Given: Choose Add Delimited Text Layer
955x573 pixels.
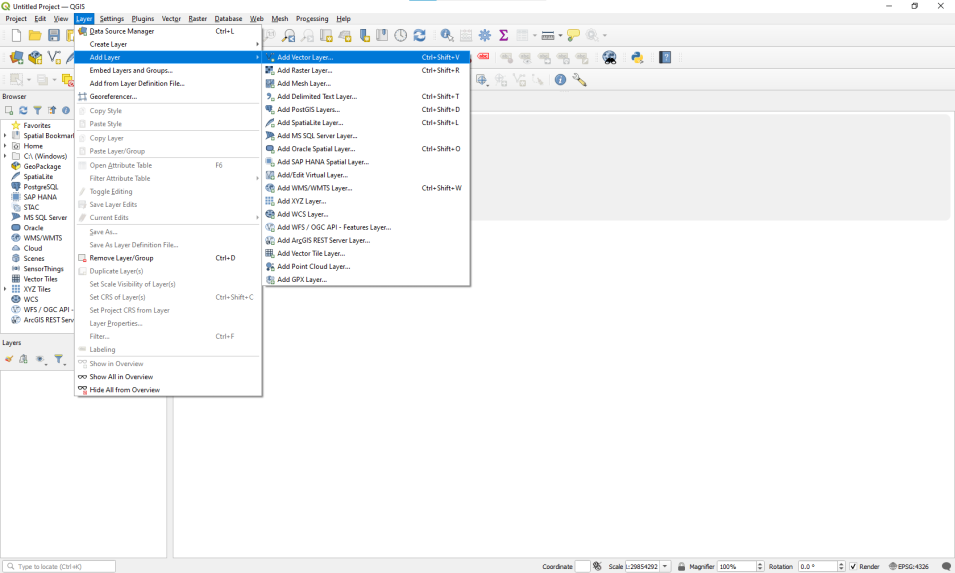Looking at the screenshot, I should click(366, 96).
